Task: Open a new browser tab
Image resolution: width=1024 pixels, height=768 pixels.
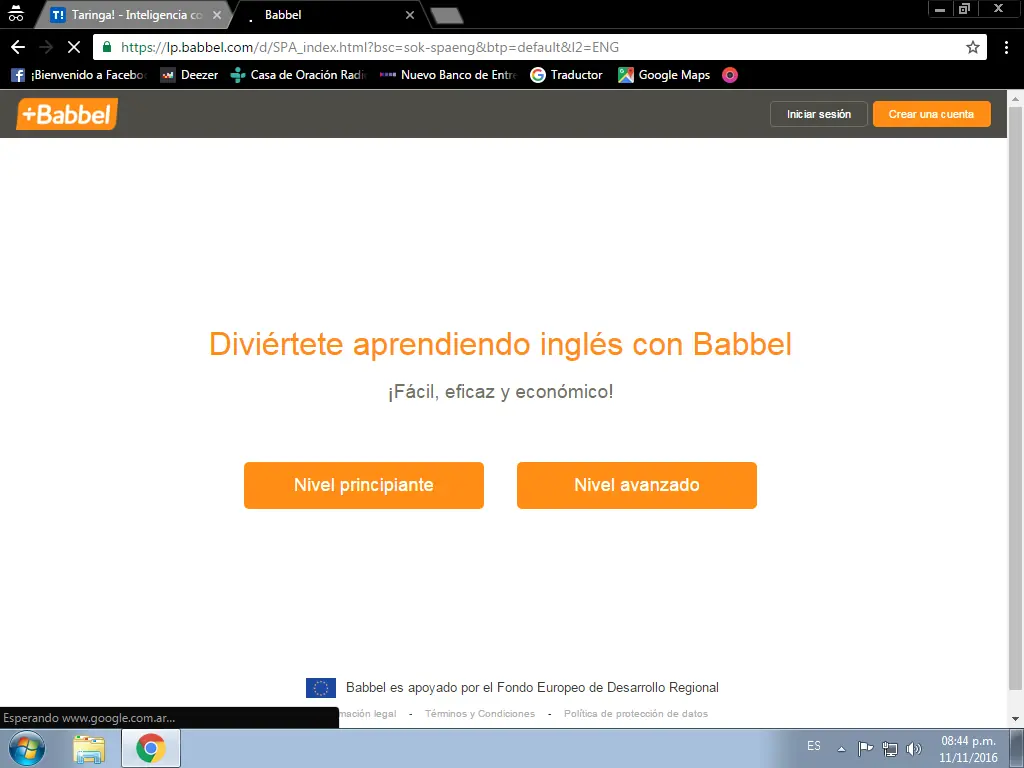Action: (447, 16)
